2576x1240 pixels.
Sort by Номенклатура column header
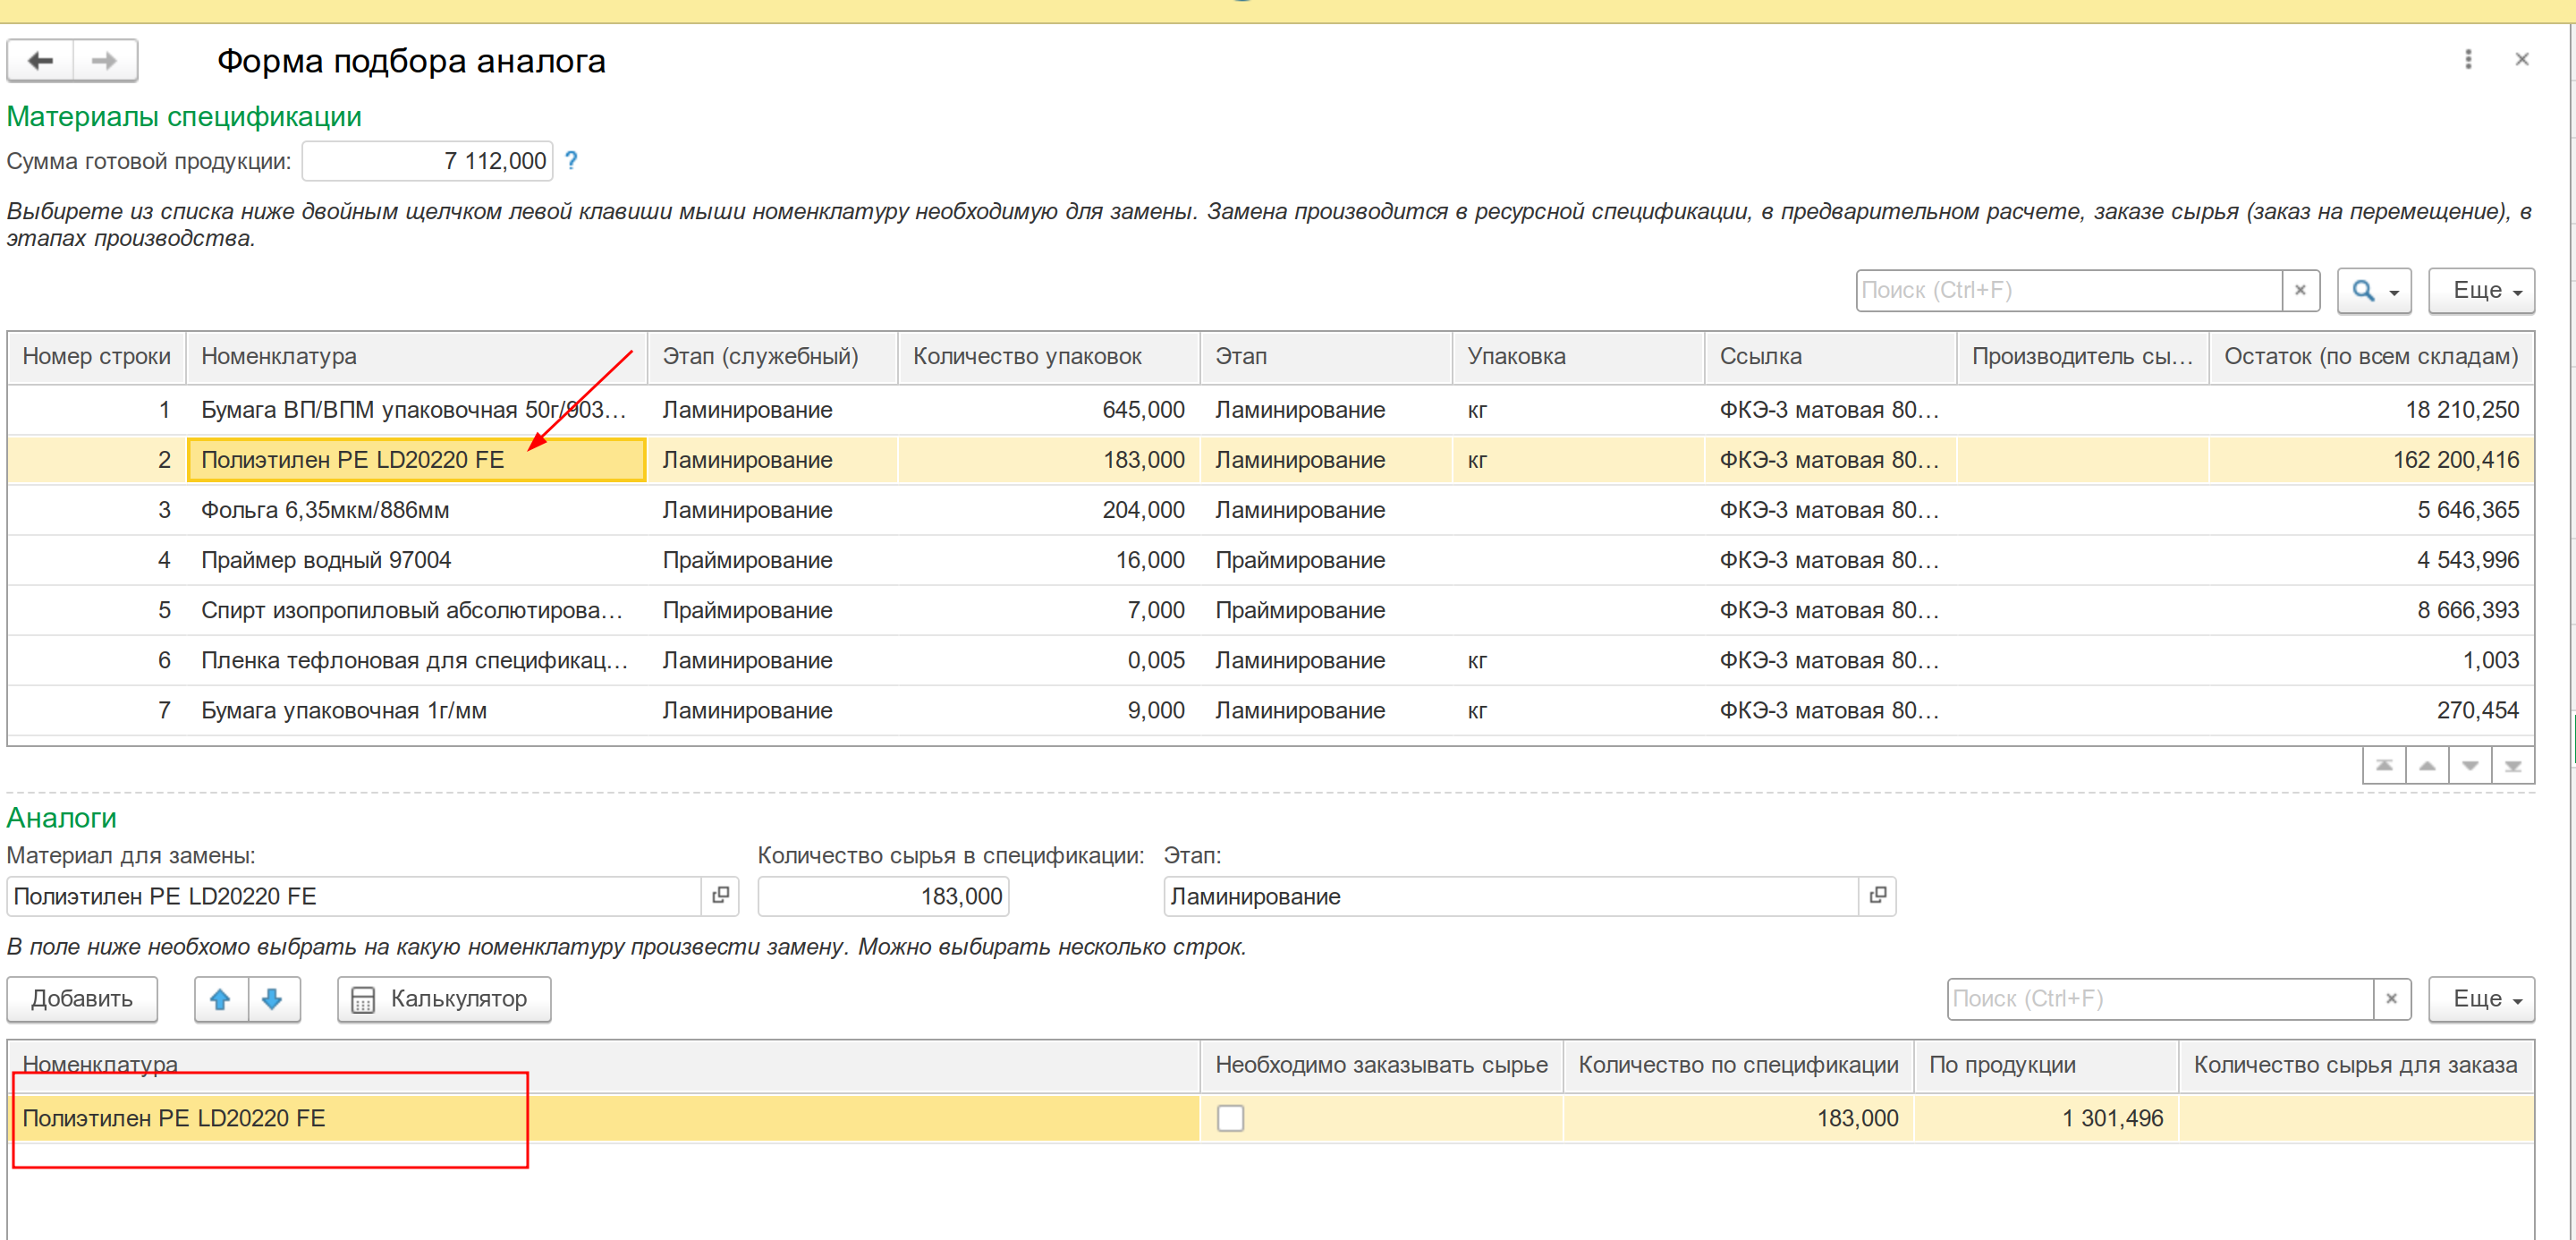278,356
